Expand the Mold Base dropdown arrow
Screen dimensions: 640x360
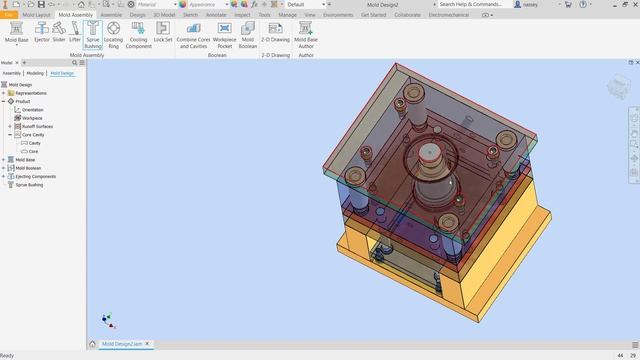pyautogui.click(x=17, y=45)
